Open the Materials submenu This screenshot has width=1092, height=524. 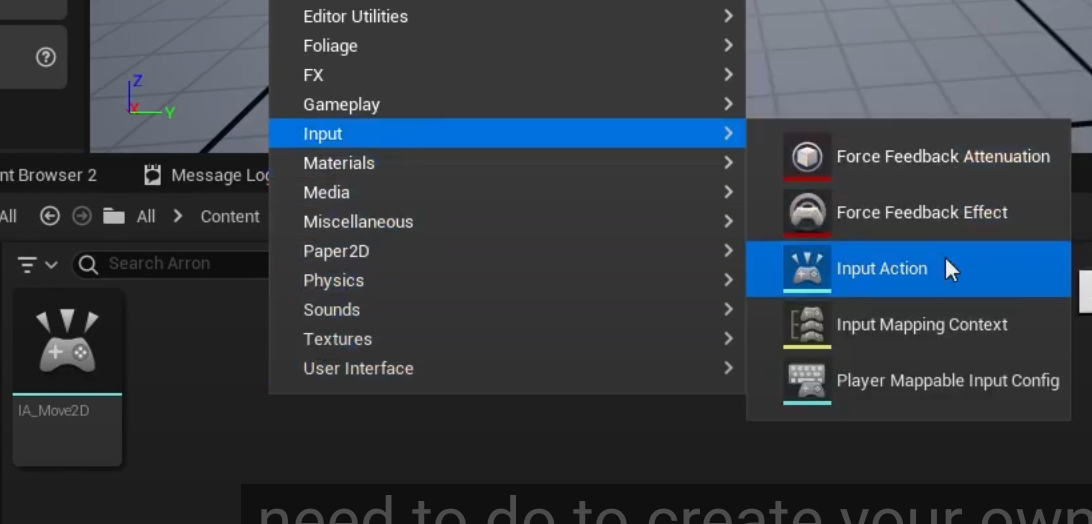pyautogui.click(x=507, y=163)
